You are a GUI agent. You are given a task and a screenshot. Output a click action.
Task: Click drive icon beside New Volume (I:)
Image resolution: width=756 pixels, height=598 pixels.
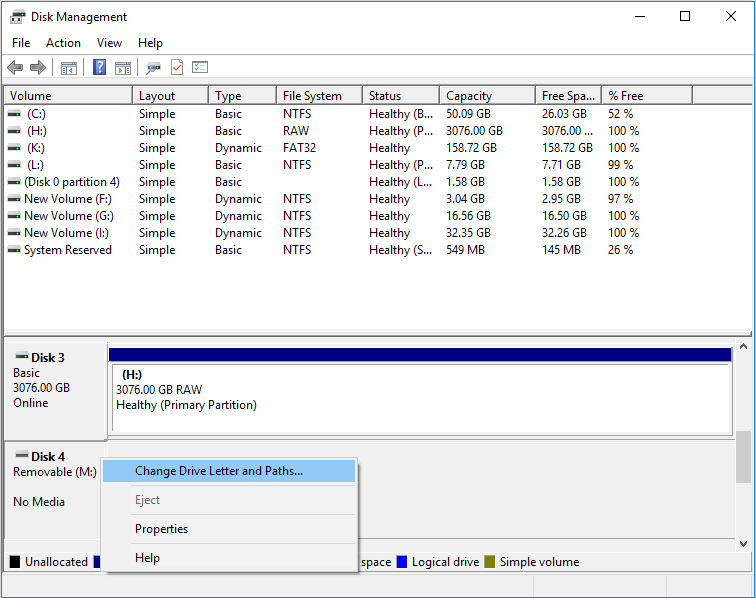click(x=14, y=233)
